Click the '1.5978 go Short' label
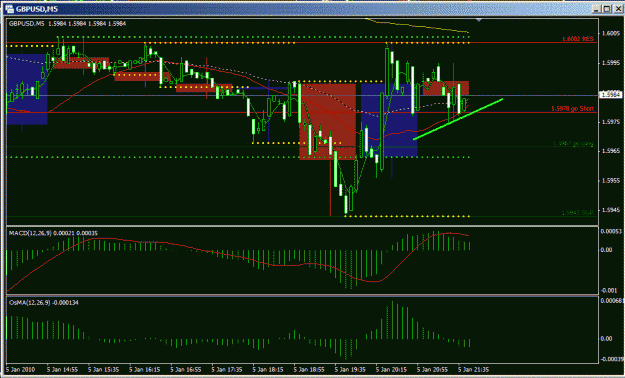625x378 pixels. pyautogui.click(x=573, y=108)
